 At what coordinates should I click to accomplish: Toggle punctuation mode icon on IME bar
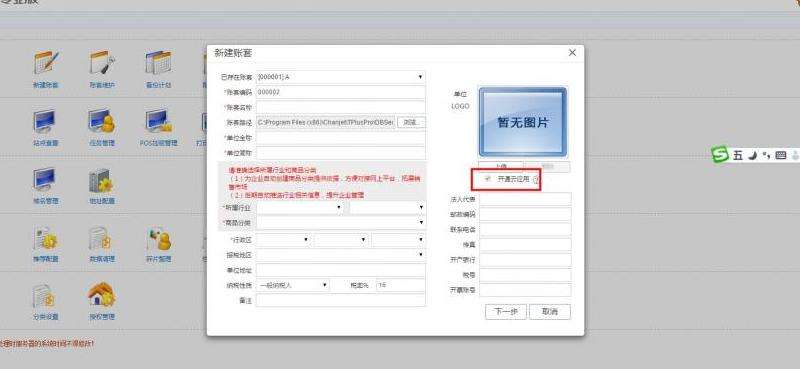tap(766, 155)
